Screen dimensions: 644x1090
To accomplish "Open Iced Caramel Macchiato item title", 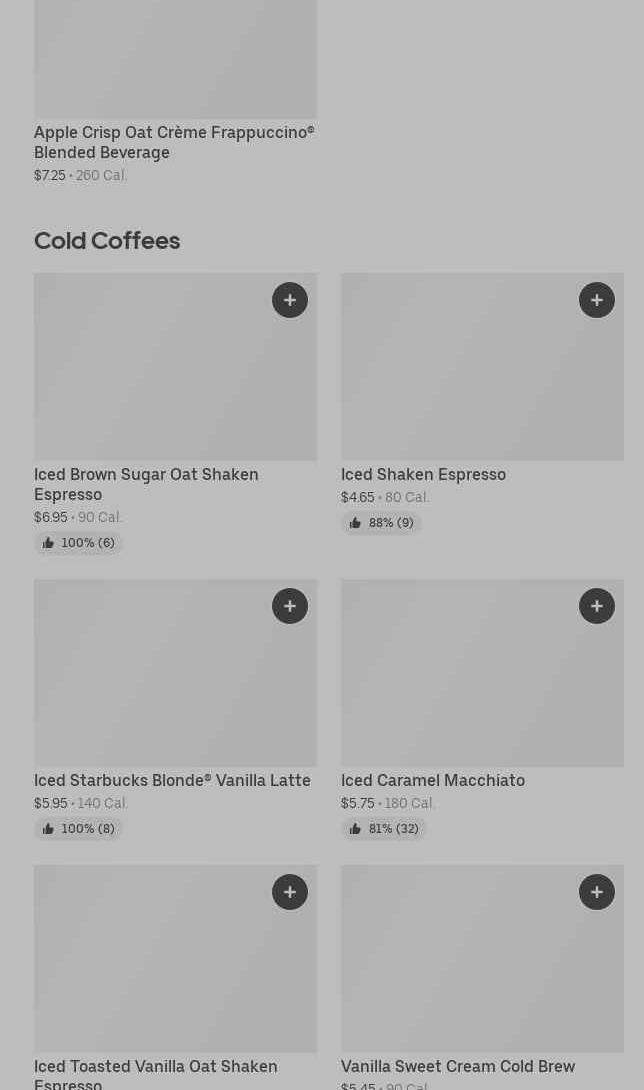I will pyautogui.click(x=432, y=781).
